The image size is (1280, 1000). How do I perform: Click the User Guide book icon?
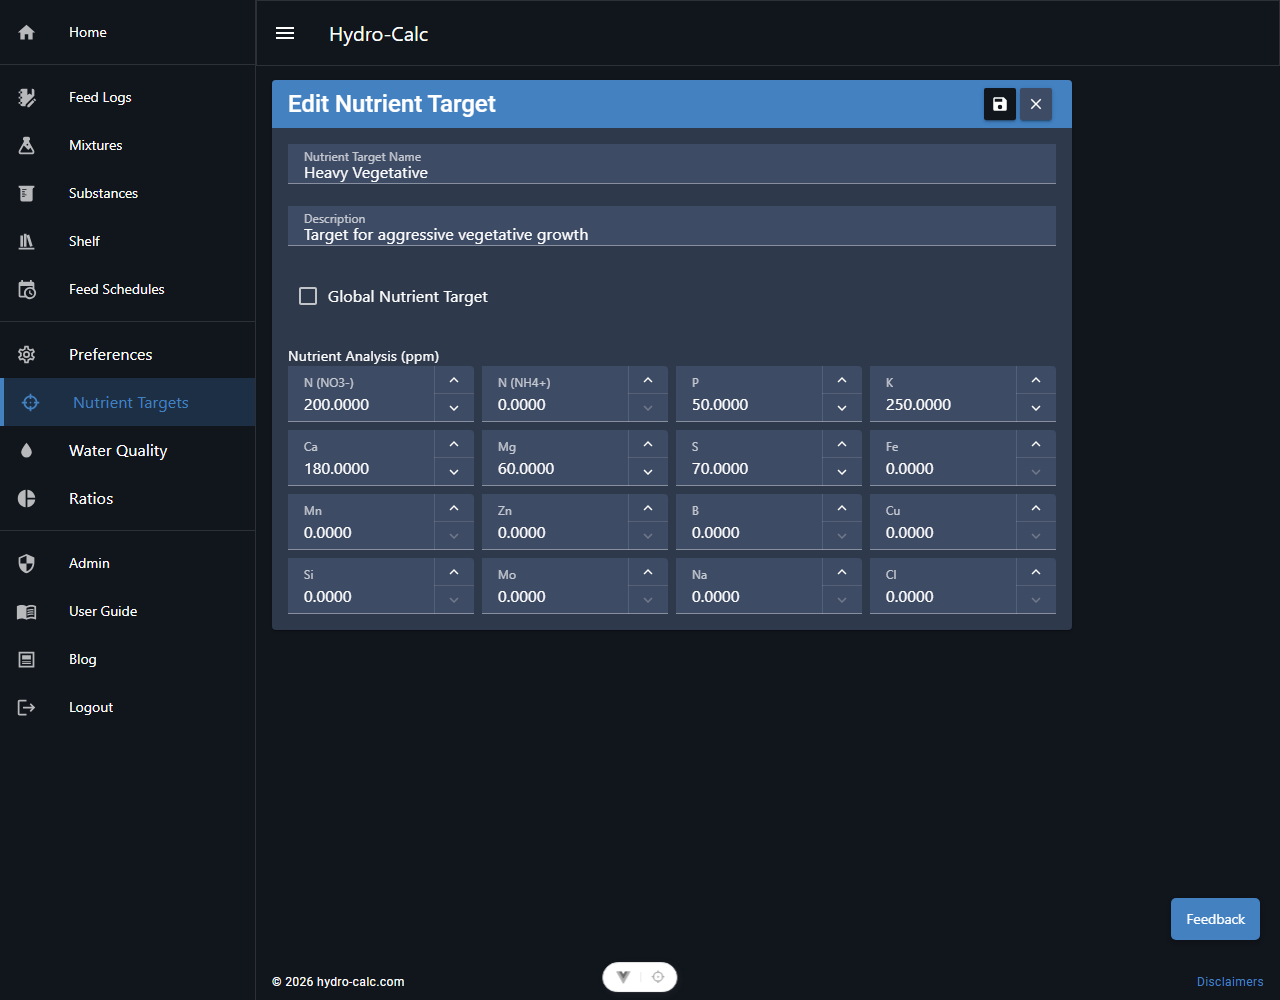(27, 611)
